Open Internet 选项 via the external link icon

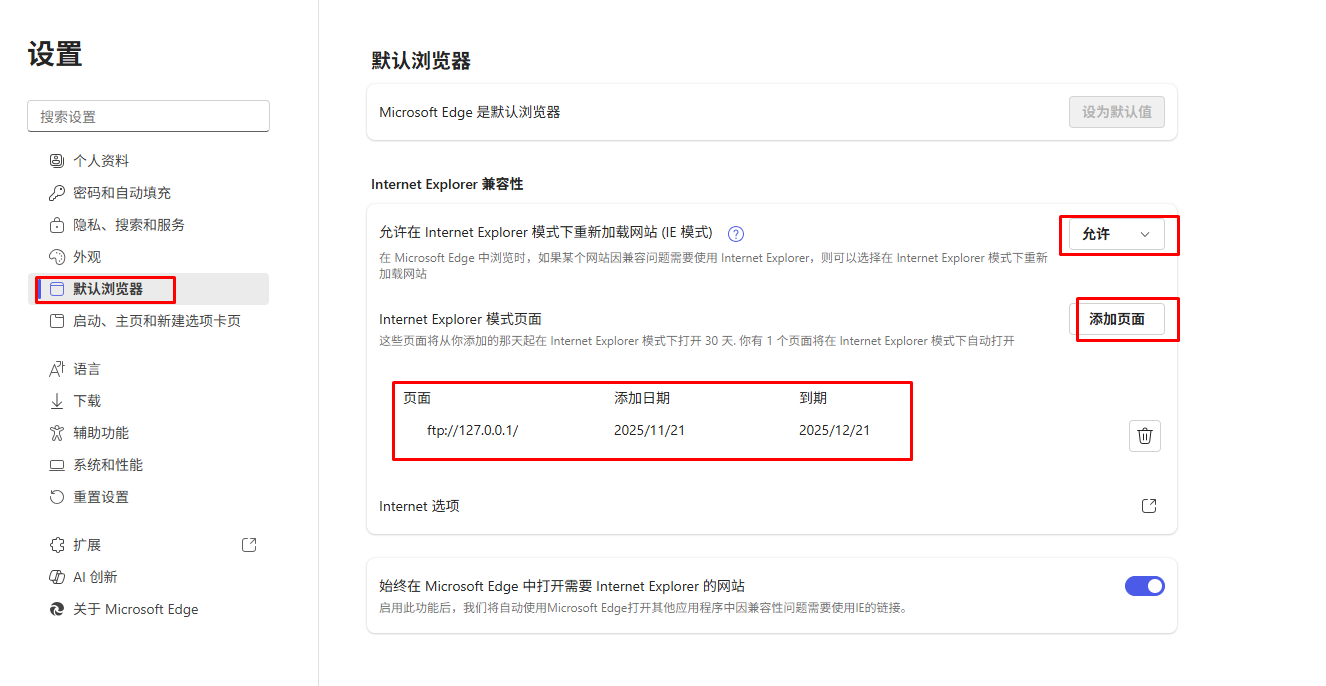coord(1149,506)
